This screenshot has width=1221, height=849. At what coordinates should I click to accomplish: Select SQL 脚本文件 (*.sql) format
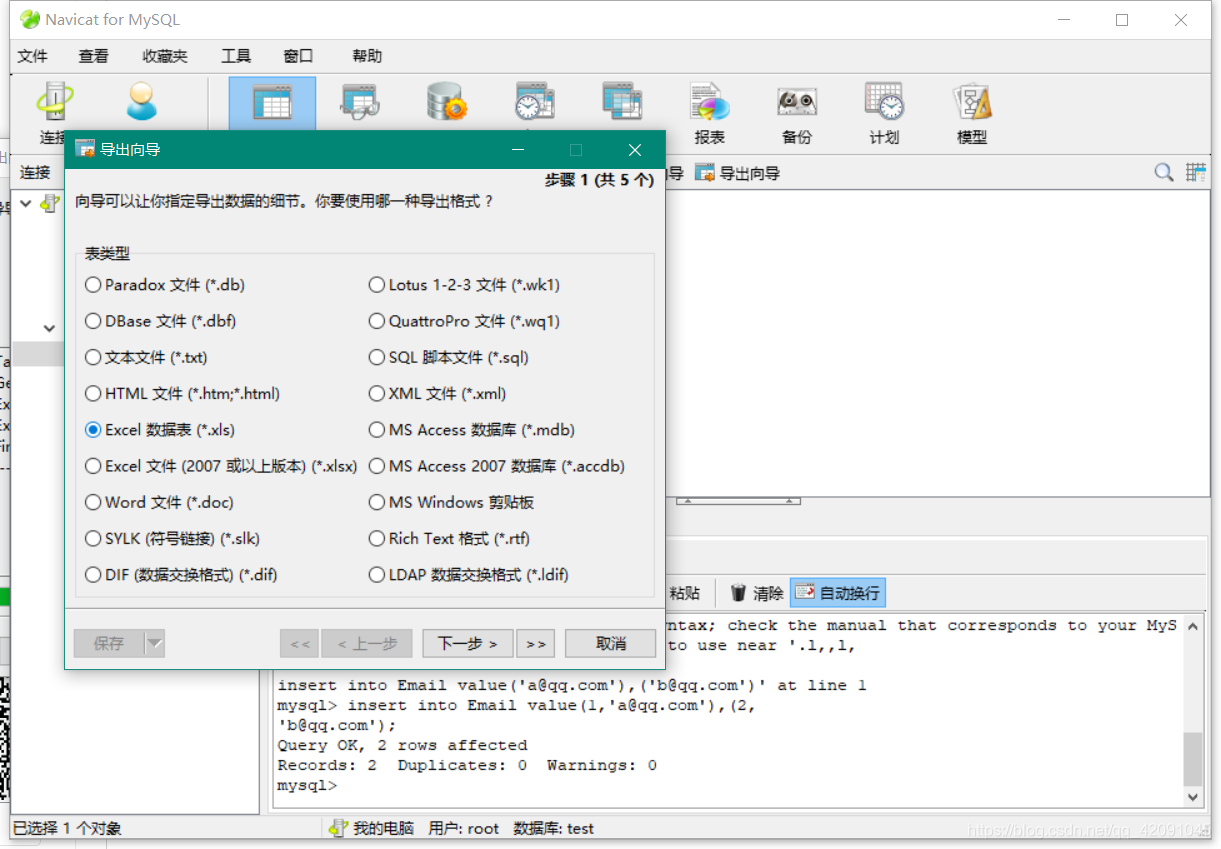pyautogui.click(x=448, y=357)
